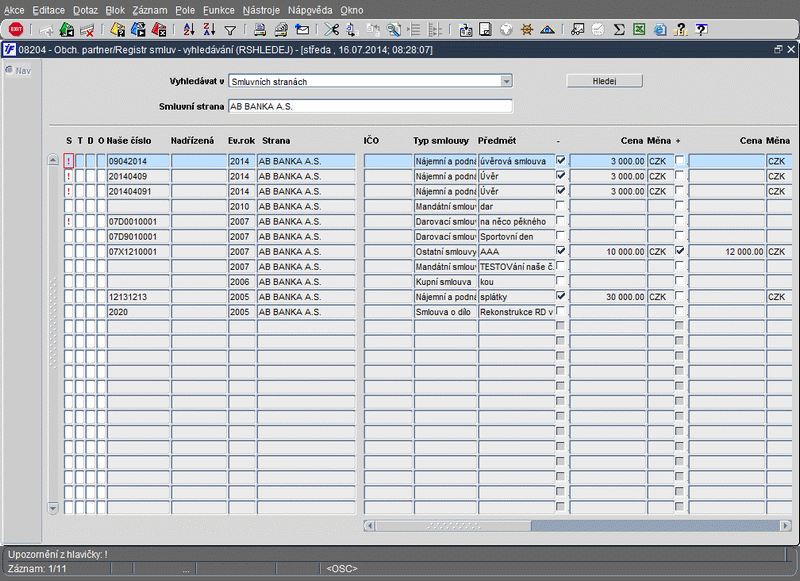The image size is (800, 581).
Task: Open the Funkce menu
Action: point(218,10)
